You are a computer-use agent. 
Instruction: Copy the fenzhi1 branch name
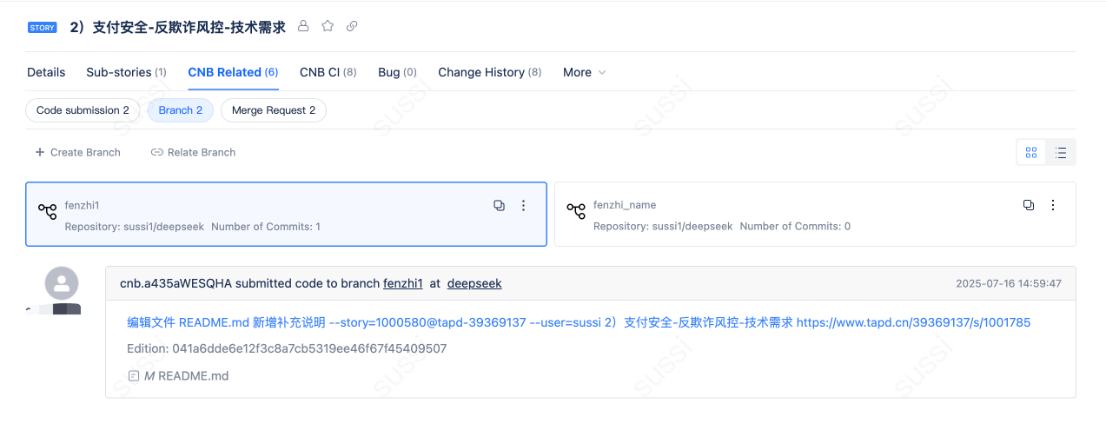click(x=499, y=205)
